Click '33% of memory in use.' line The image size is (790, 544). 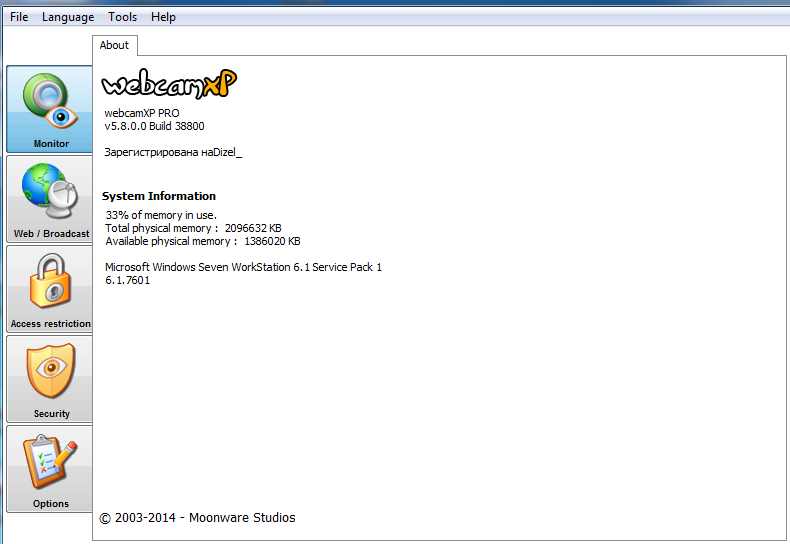click(161, 215)
